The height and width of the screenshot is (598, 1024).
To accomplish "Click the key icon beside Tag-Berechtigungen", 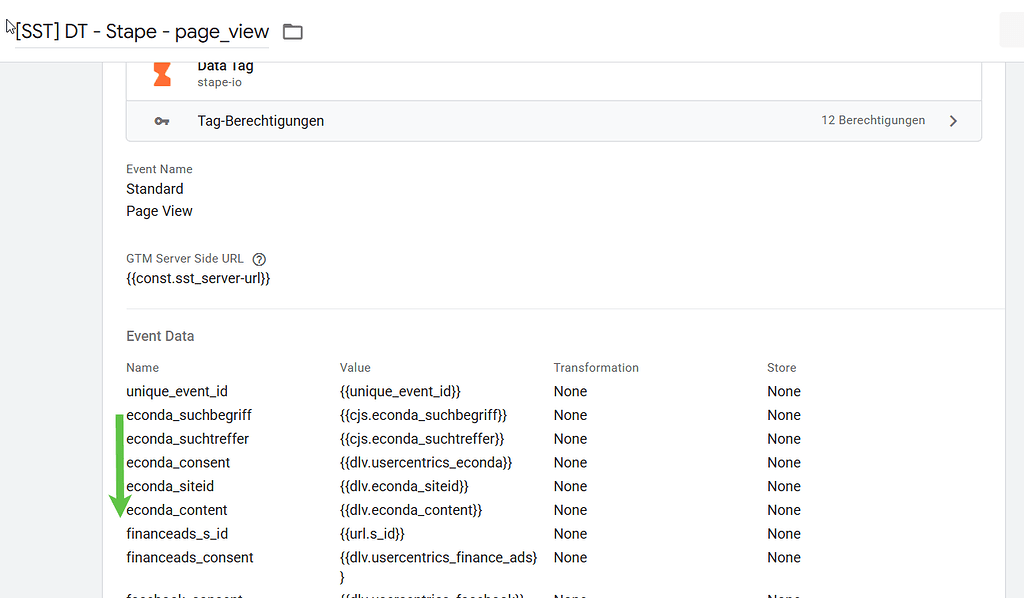I will [x=161, y=121].
